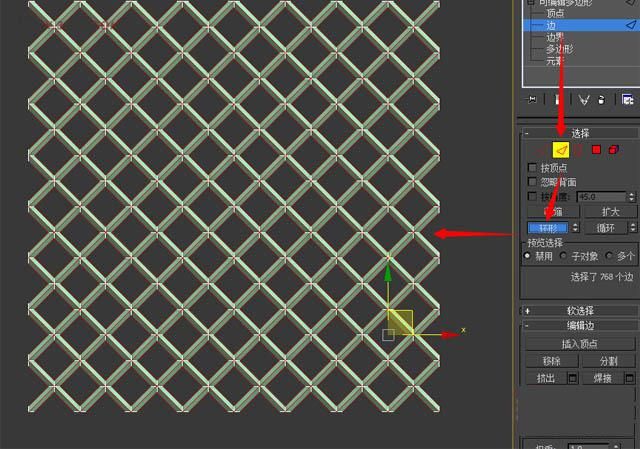Click the 45.0 angle input field
640x449 pixels.
pyautogui.click(x=602, y=197)
